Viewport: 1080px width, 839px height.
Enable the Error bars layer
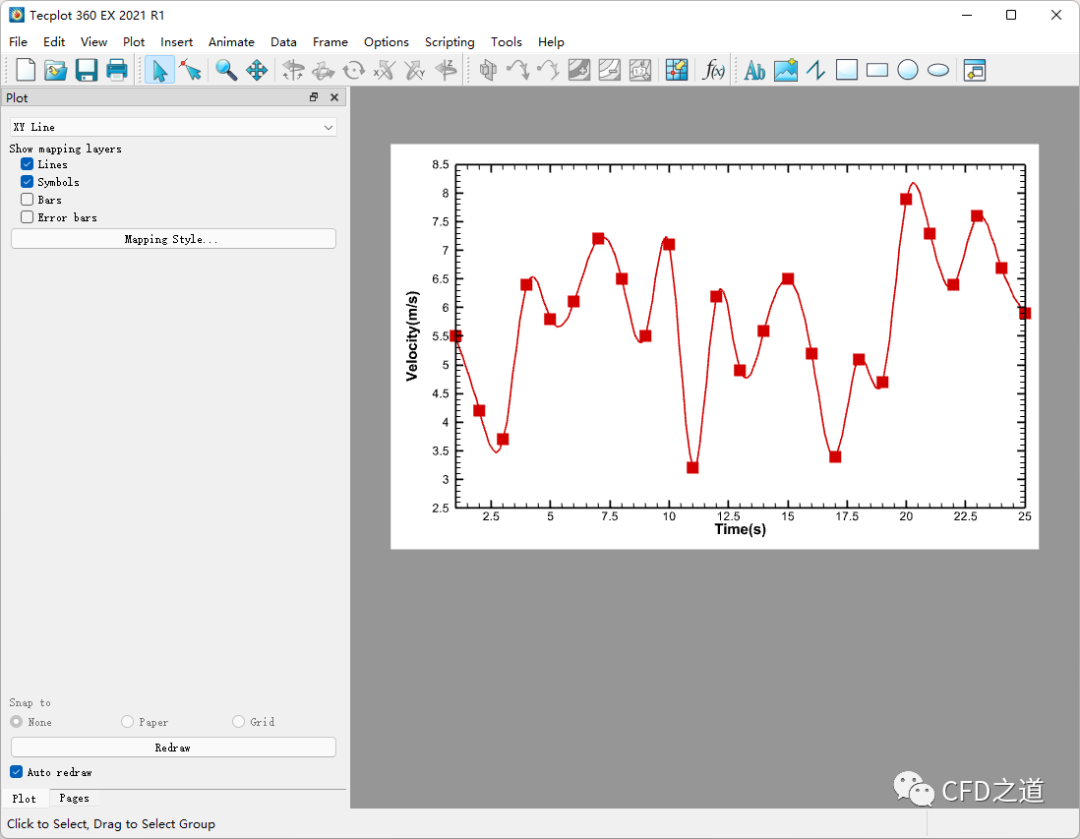click(28, 217)
